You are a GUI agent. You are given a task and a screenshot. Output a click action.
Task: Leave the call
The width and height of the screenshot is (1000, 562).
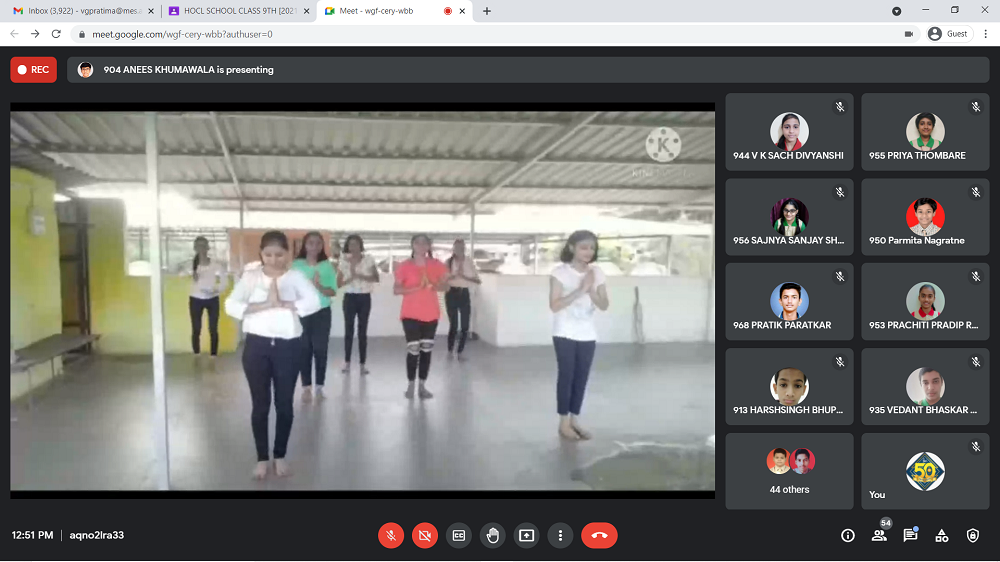(x=599, y=535)
